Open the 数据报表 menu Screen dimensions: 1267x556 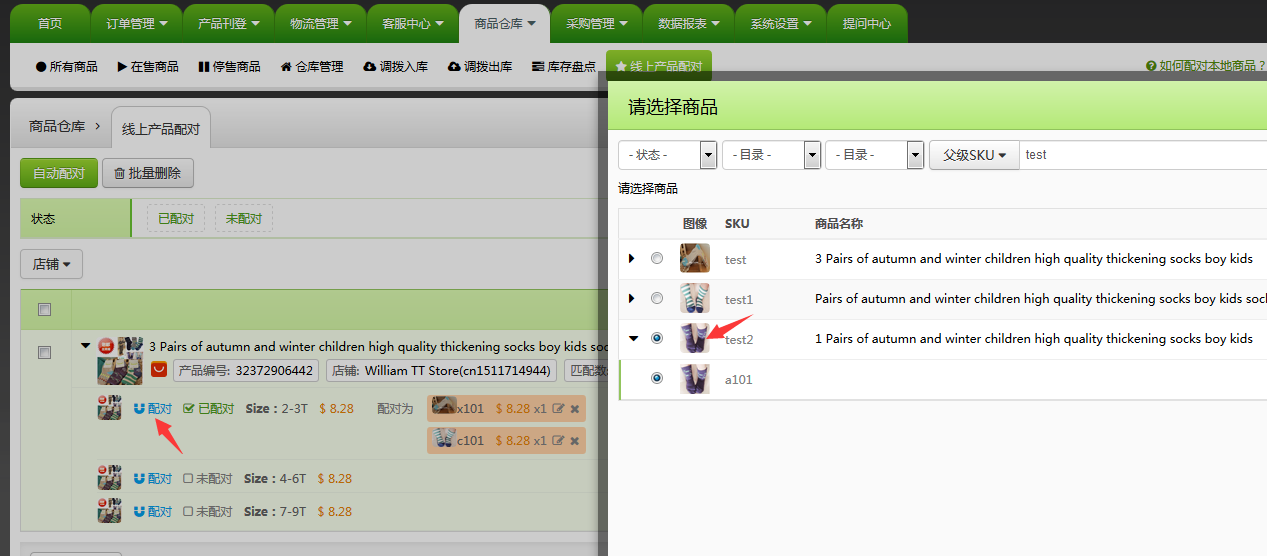689,23
